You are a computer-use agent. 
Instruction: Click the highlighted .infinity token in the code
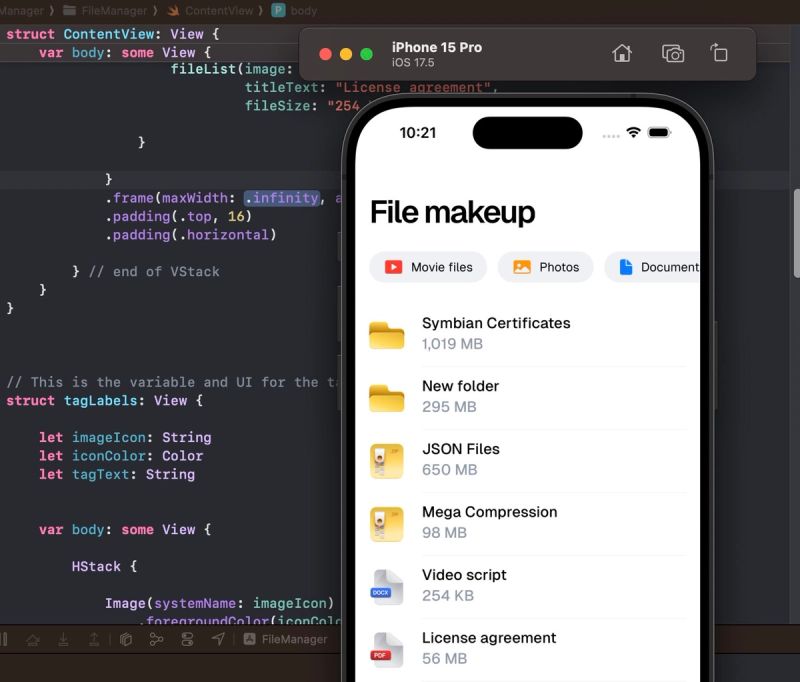pyautogui.click(x=282, y=197)
